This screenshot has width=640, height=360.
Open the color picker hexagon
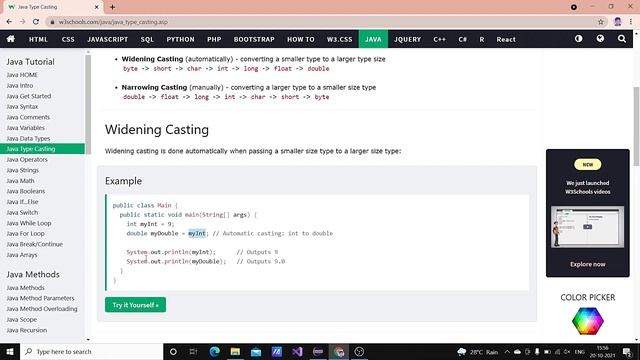588,321
